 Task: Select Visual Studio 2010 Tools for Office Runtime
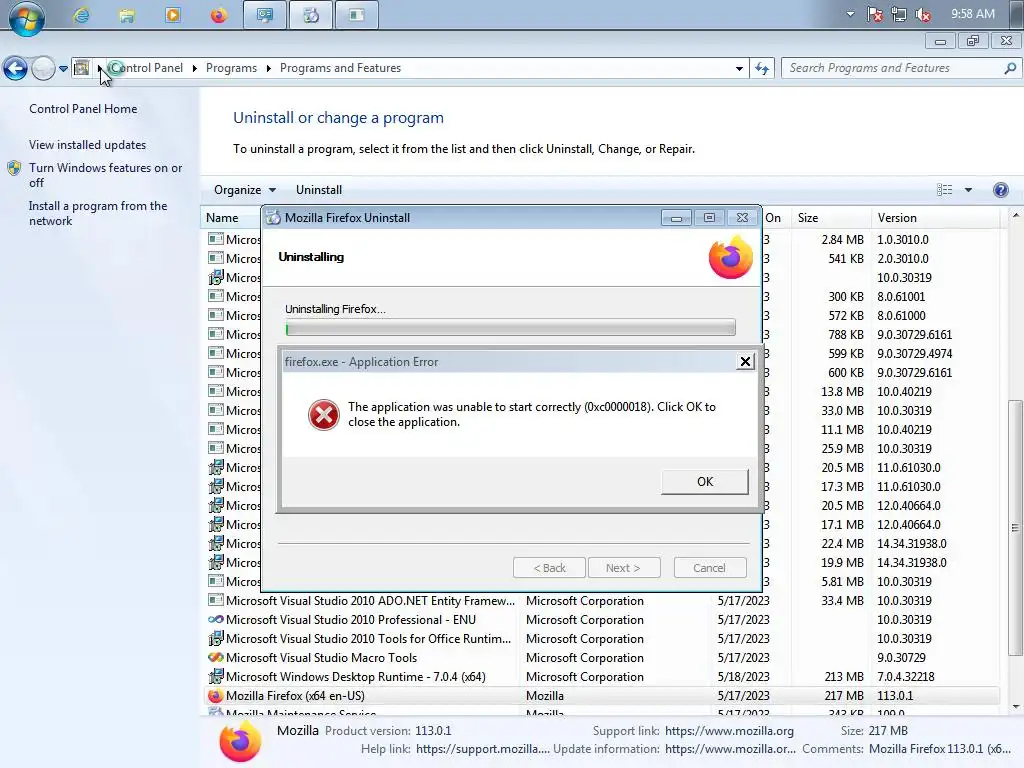(602, 639)
